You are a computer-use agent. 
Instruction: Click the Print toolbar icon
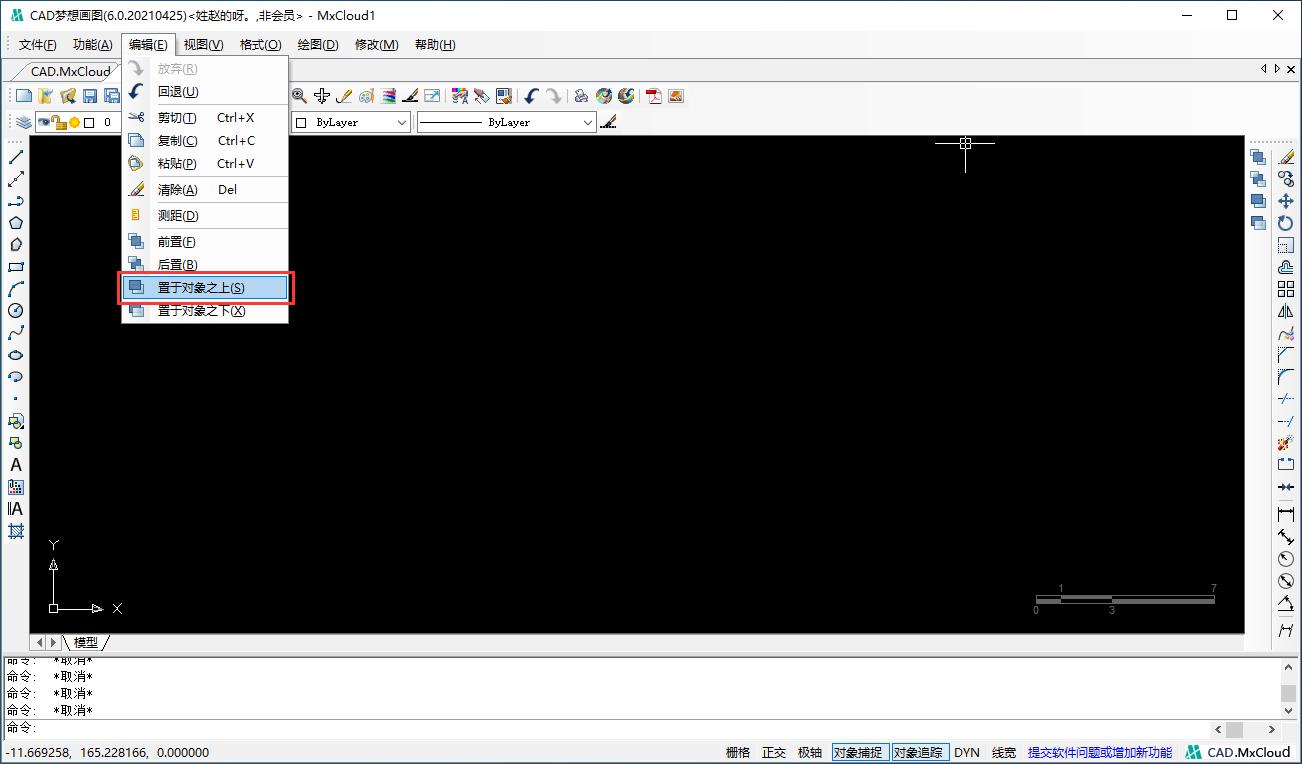coord(581,96)
